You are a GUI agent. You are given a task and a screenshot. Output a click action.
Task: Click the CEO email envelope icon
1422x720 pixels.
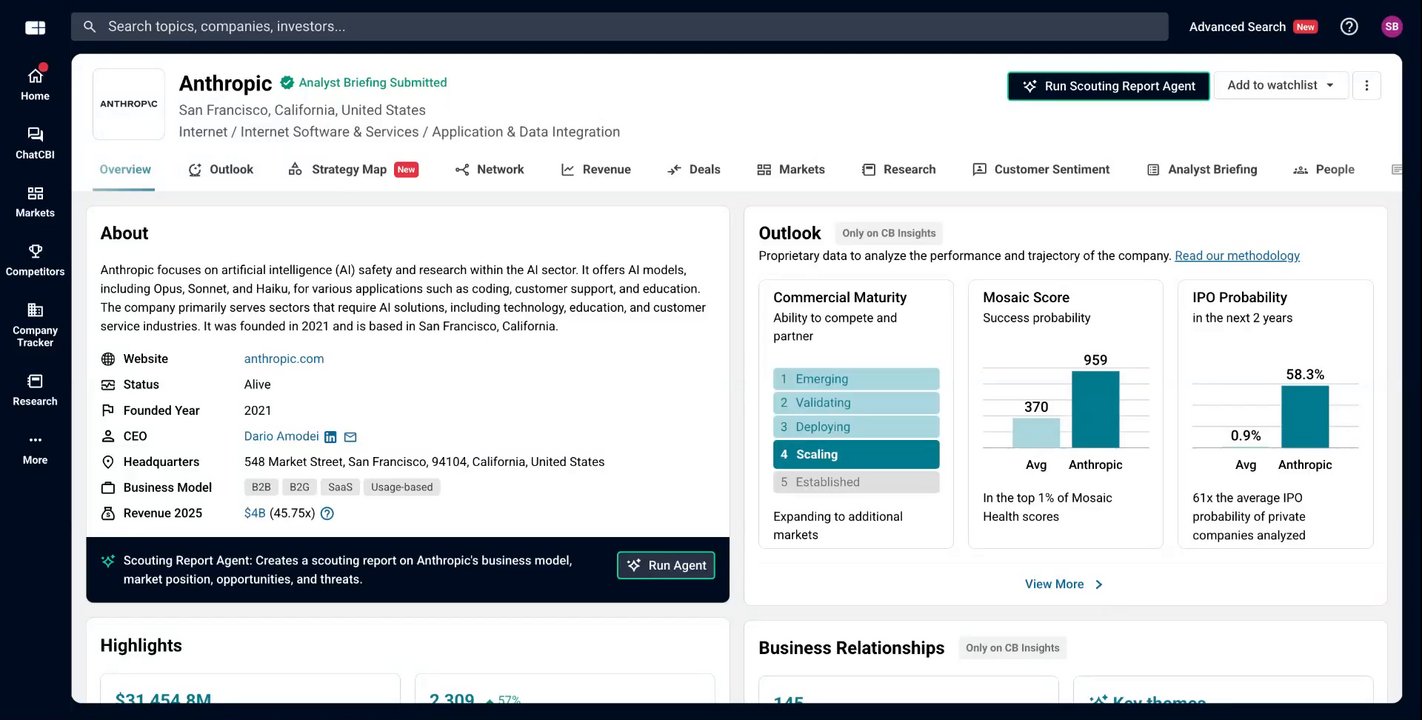(350, 437)
